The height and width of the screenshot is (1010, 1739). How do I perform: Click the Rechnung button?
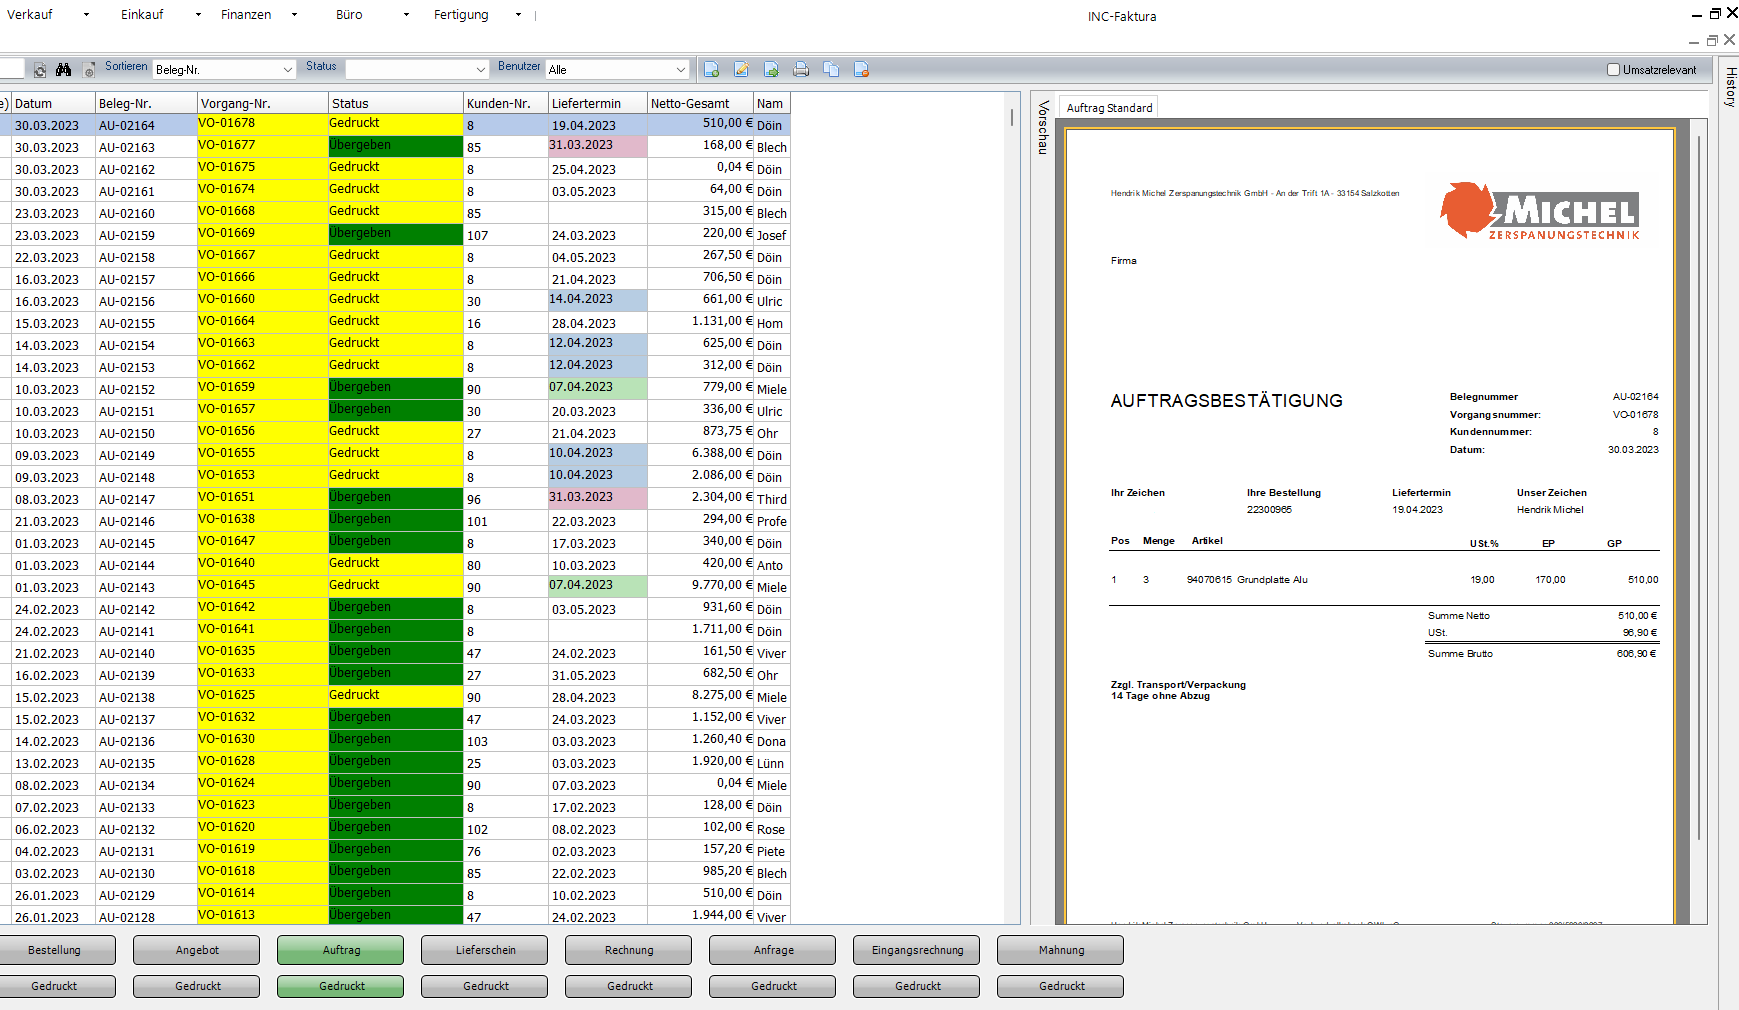[629, 950]
